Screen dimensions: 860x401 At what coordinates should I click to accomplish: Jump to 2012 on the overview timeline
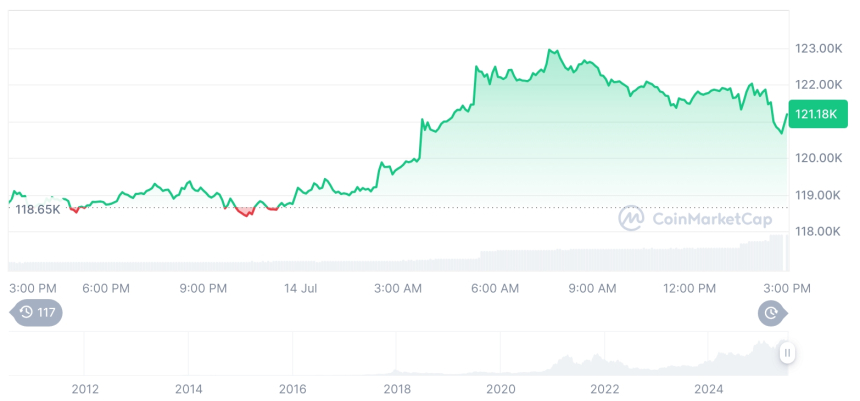tap(85, 389)
